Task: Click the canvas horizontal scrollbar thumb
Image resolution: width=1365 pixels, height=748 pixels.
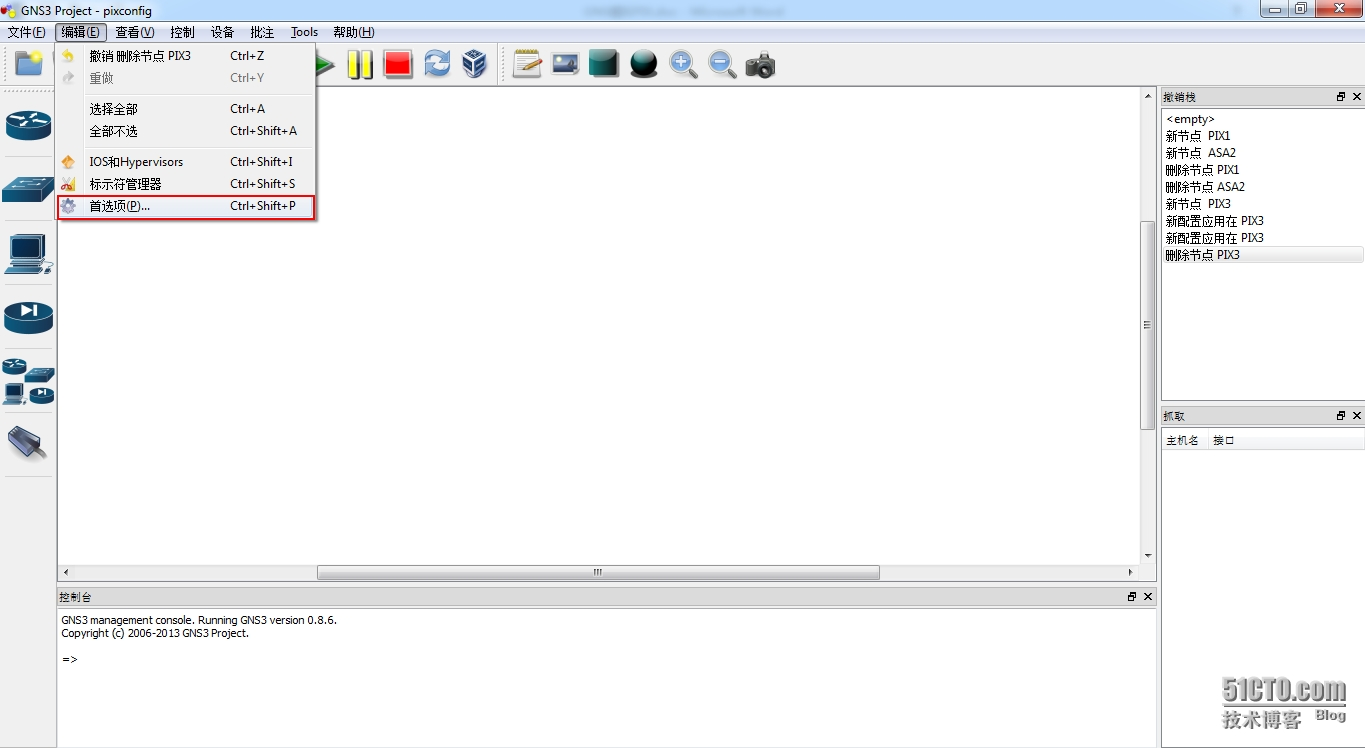Action: pos(598,573)
